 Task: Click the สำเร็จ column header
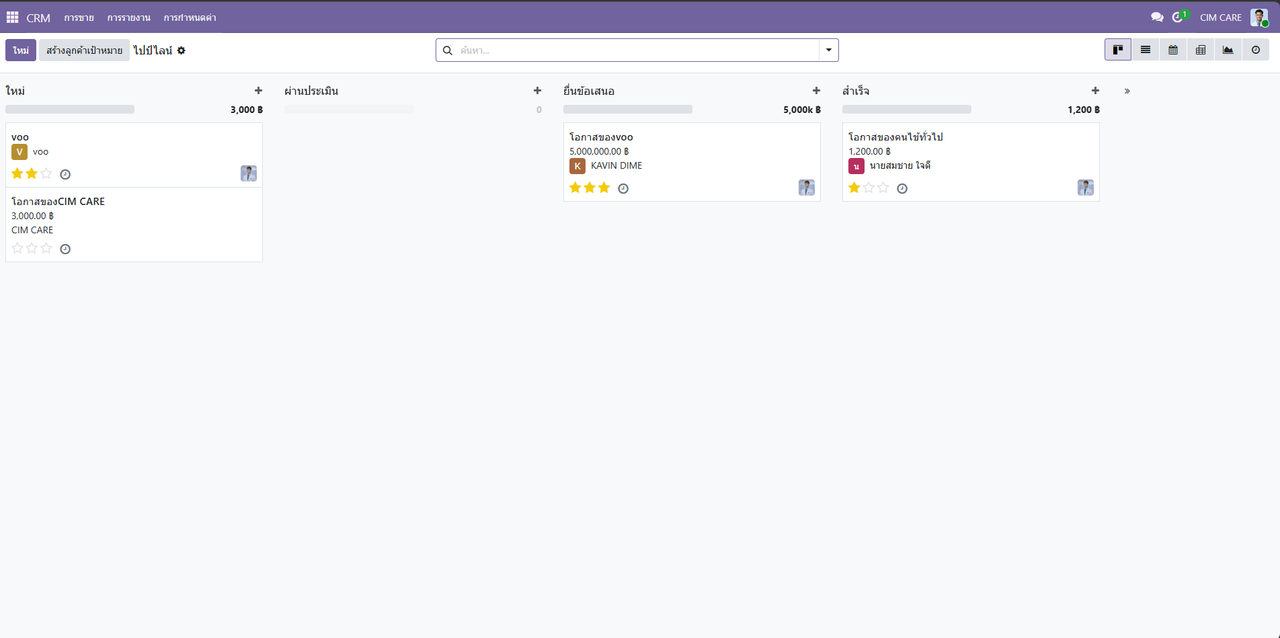(x=856, y=91)
